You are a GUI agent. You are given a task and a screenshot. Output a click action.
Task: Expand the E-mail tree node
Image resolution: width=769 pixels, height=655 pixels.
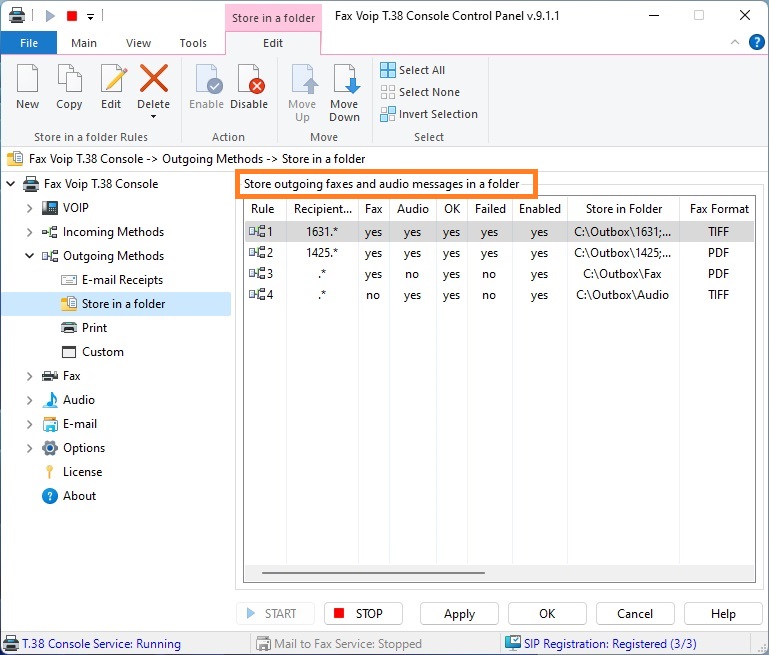29,424
